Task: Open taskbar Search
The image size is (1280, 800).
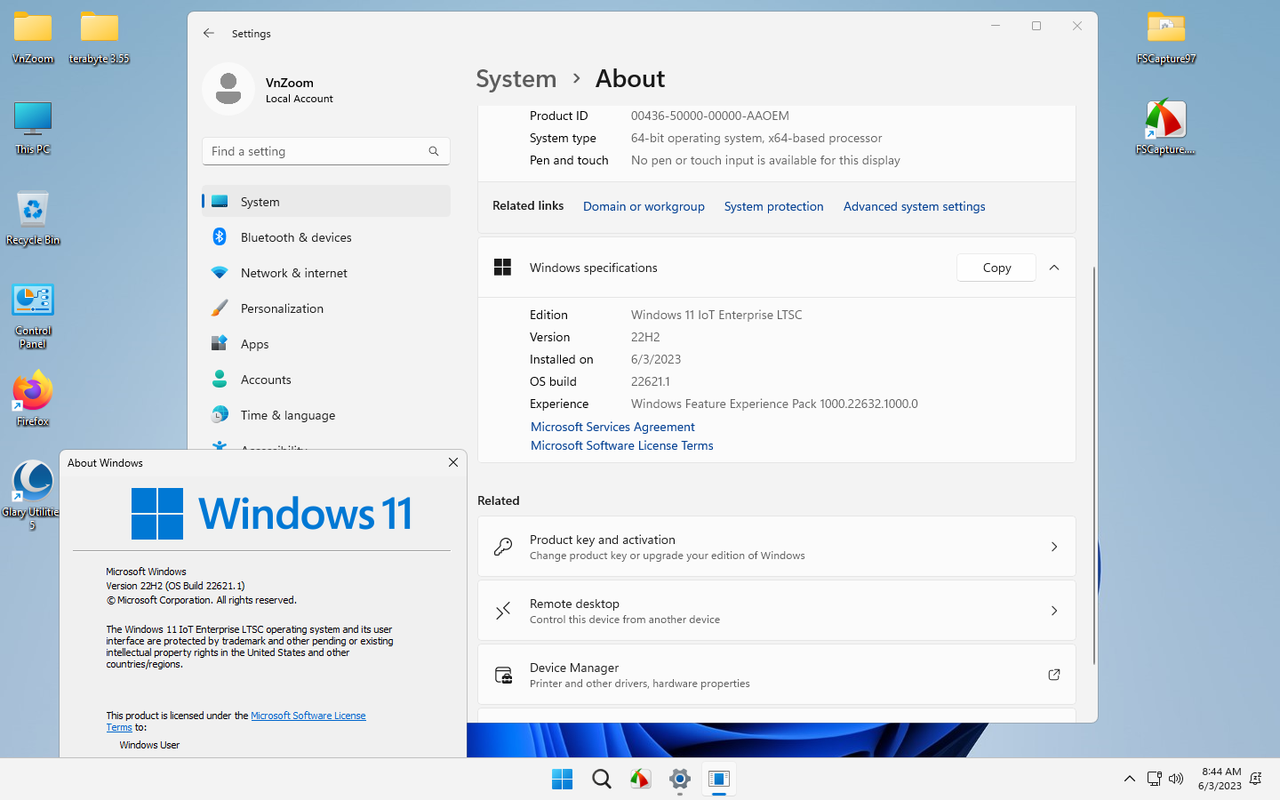Action: [601, 779]
